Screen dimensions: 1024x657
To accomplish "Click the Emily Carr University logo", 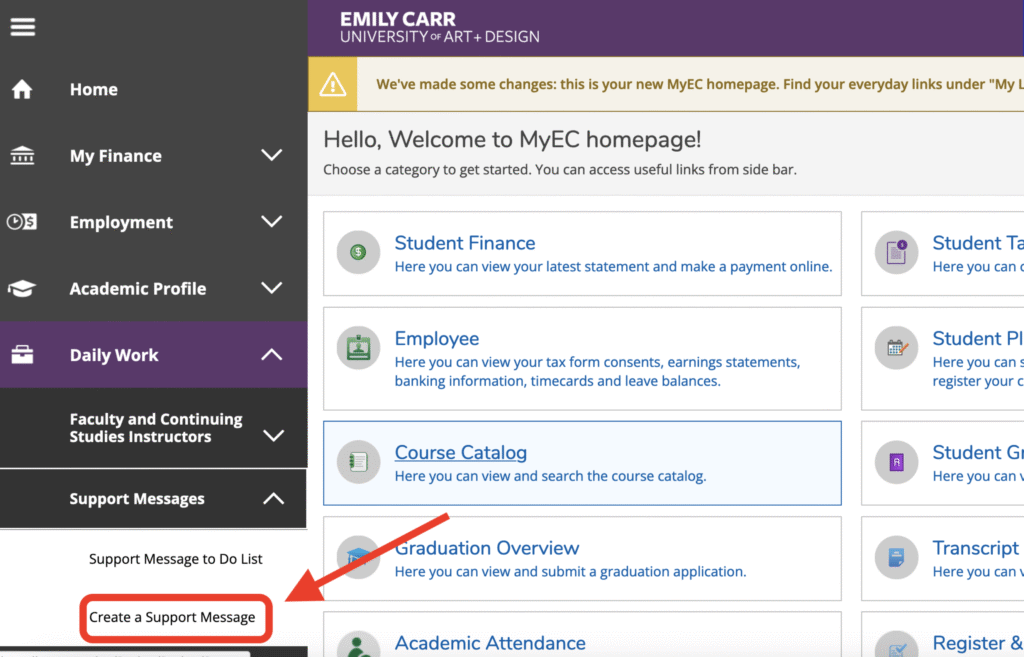I will click(x=439, y=27).
